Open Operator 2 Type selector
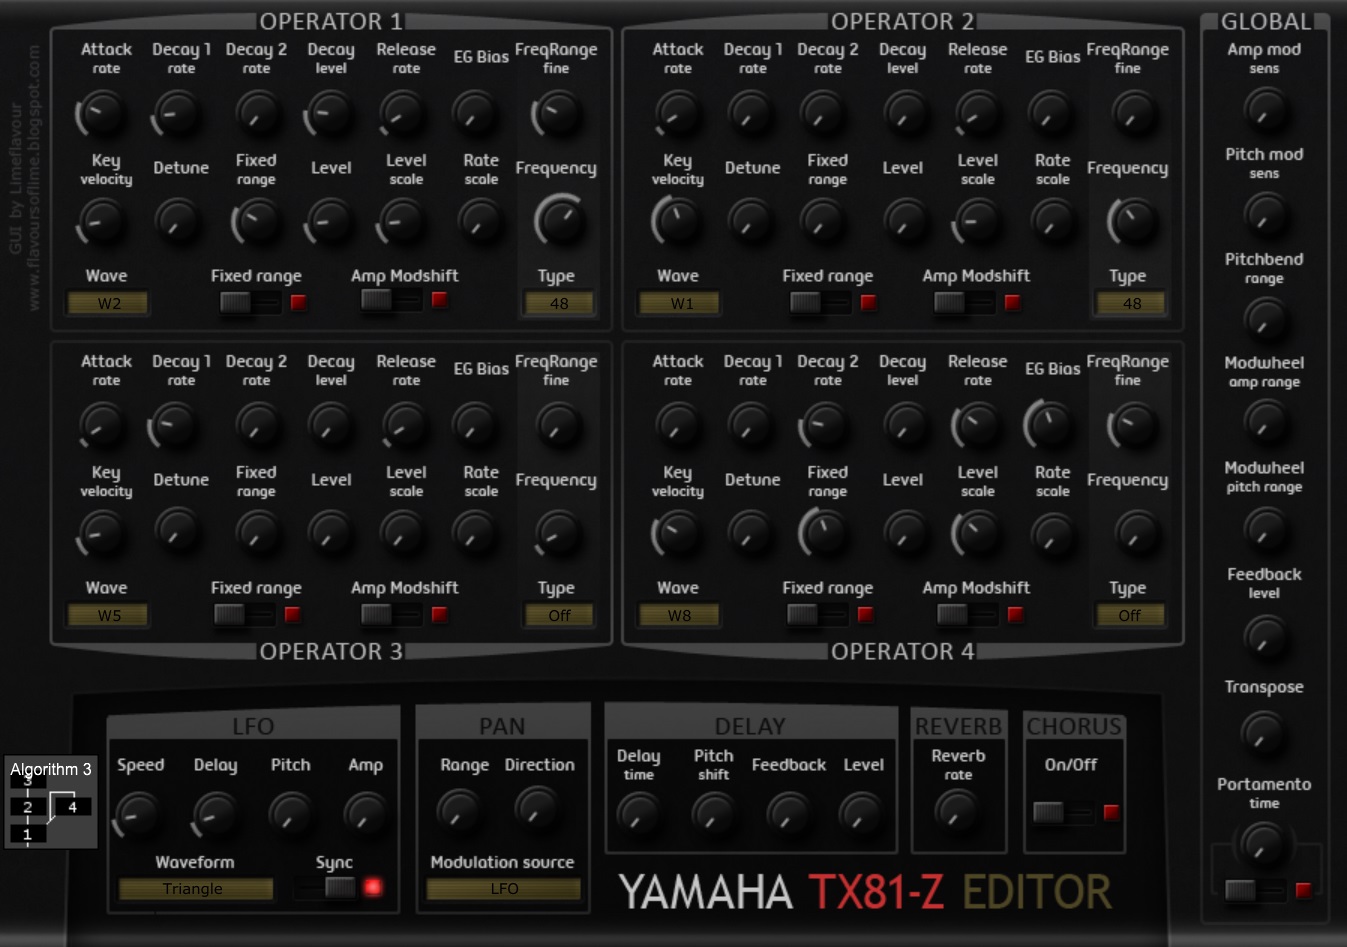1347x947 pixels. tap(1131, 304)
